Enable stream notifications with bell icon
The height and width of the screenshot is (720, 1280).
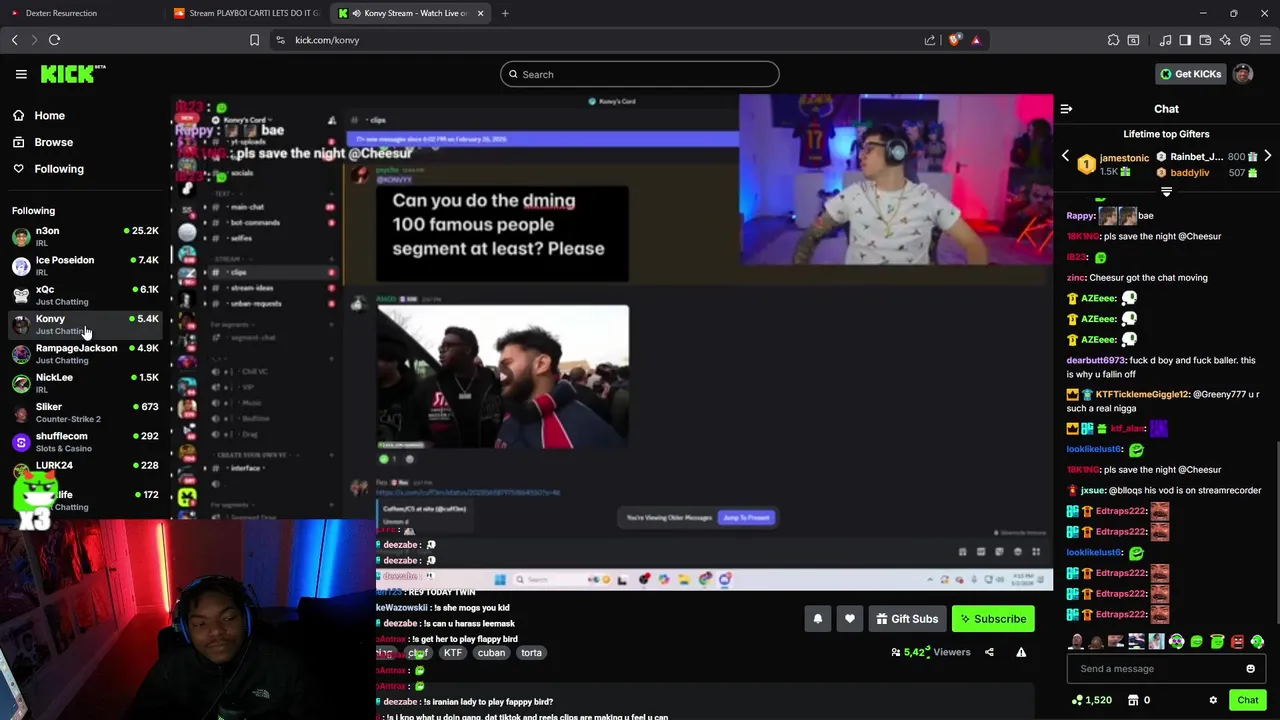point(817,619)
